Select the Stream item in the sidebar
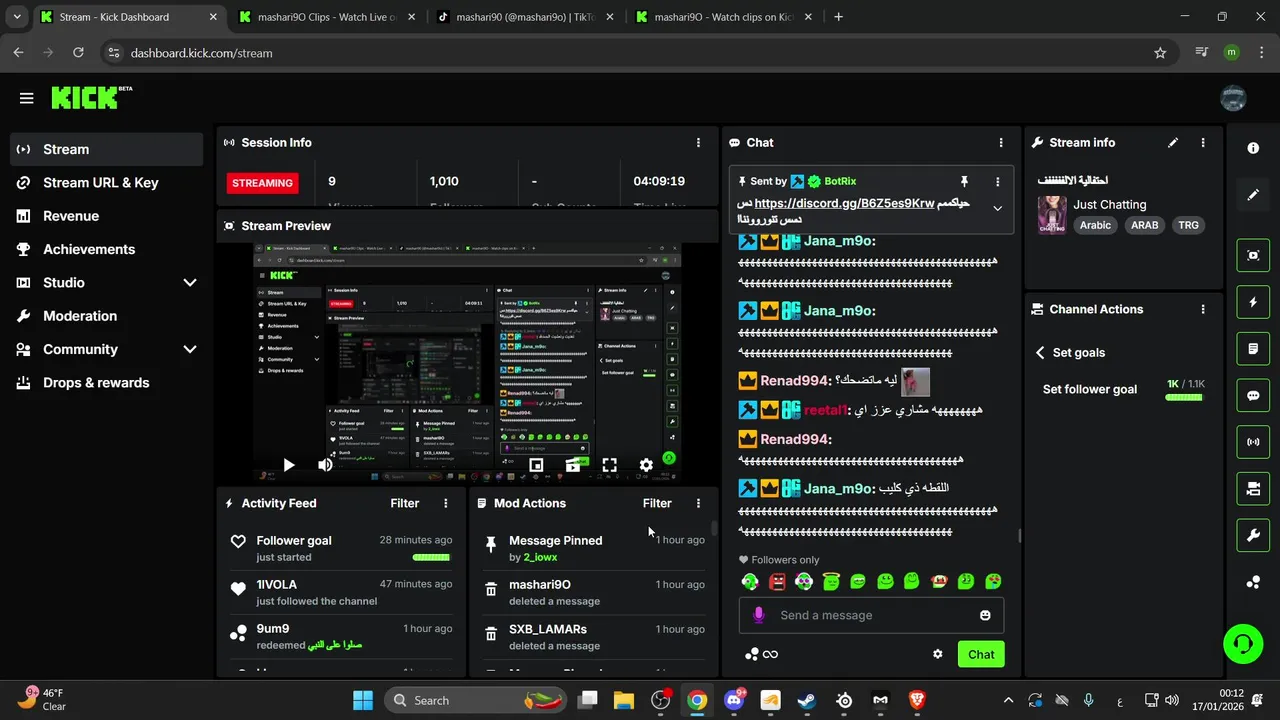The width and height of the screenshot is (1280, 720). 106,149
